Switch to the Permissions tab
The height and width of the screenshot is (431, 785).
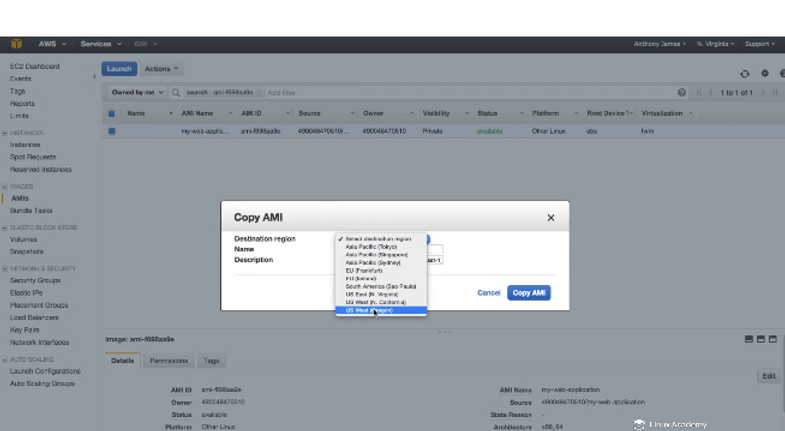click(169, 360)
